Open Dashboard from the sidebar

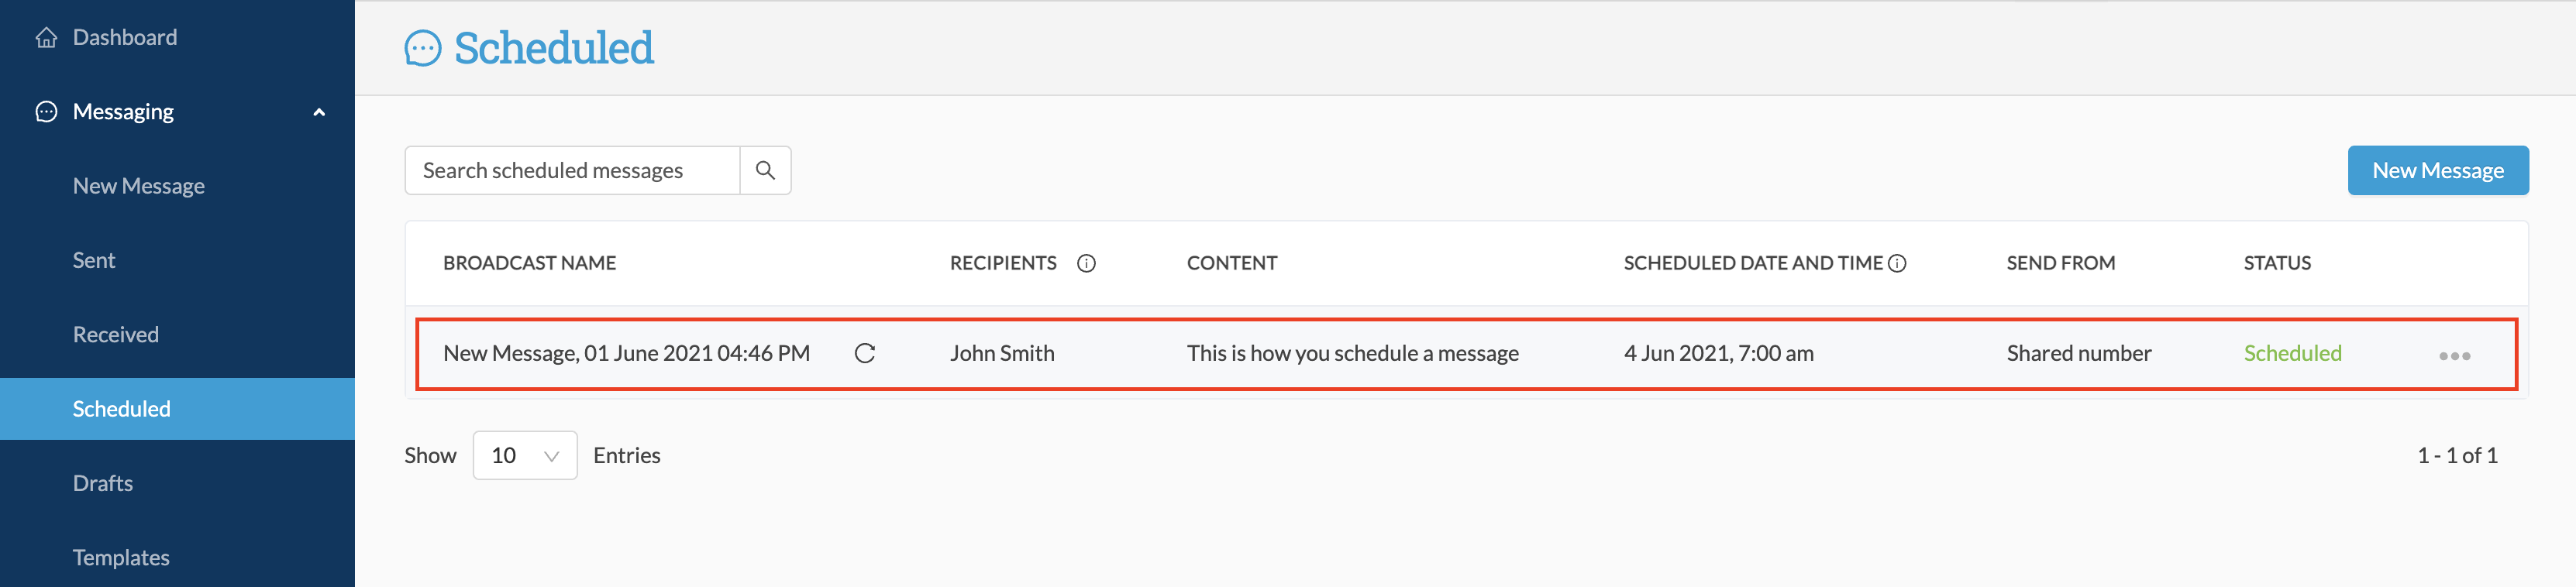pos(125,37)
